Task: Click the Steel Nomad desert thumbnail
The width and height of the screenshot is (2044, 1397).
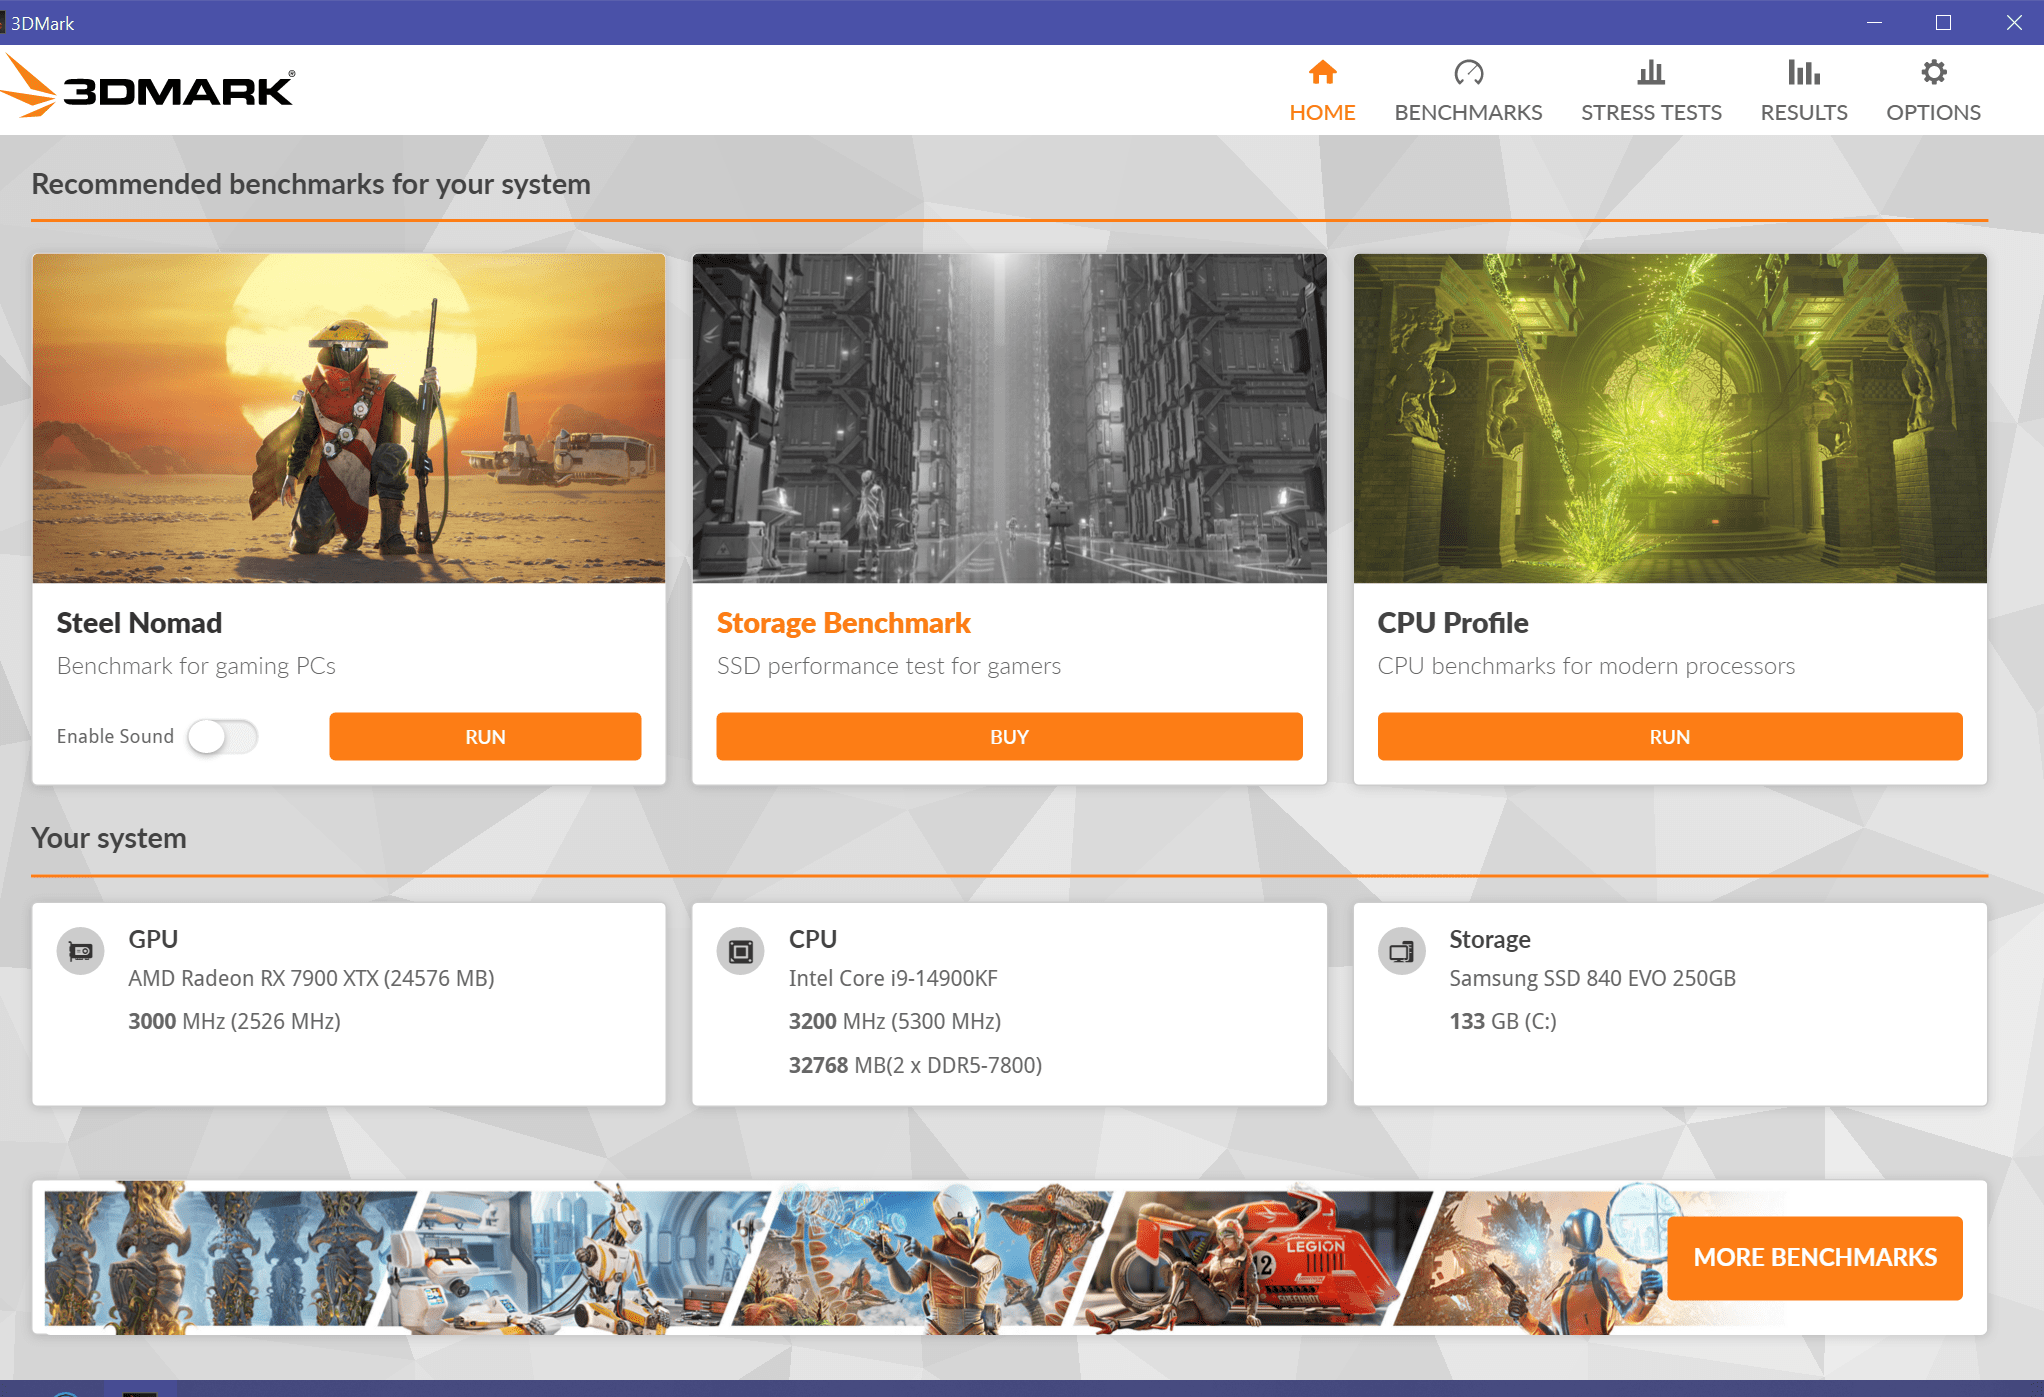Action: coord(349,418)
